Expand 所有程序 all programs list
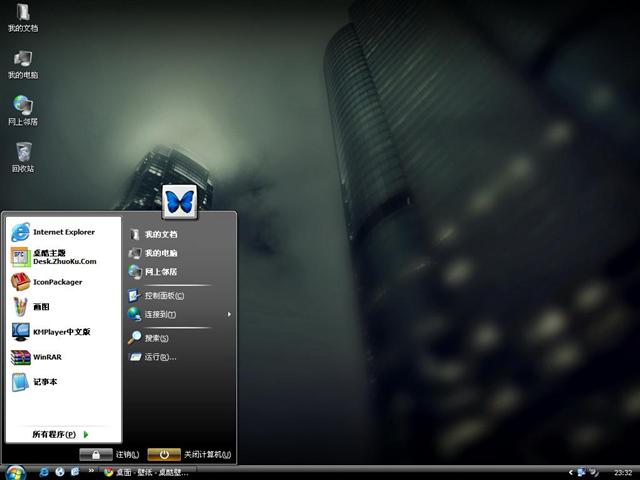This screenshot has height=480, width=640. pyautogui.click(x=60, y=434)
